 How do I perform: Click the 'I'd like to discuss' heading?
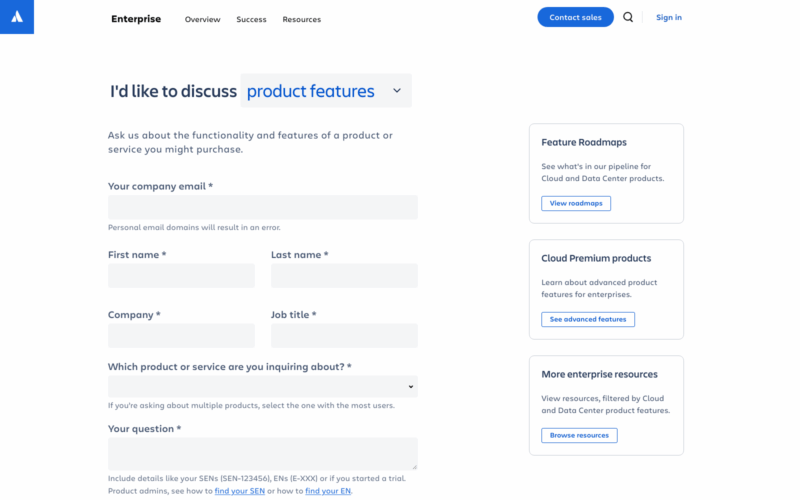coord(173,91)
